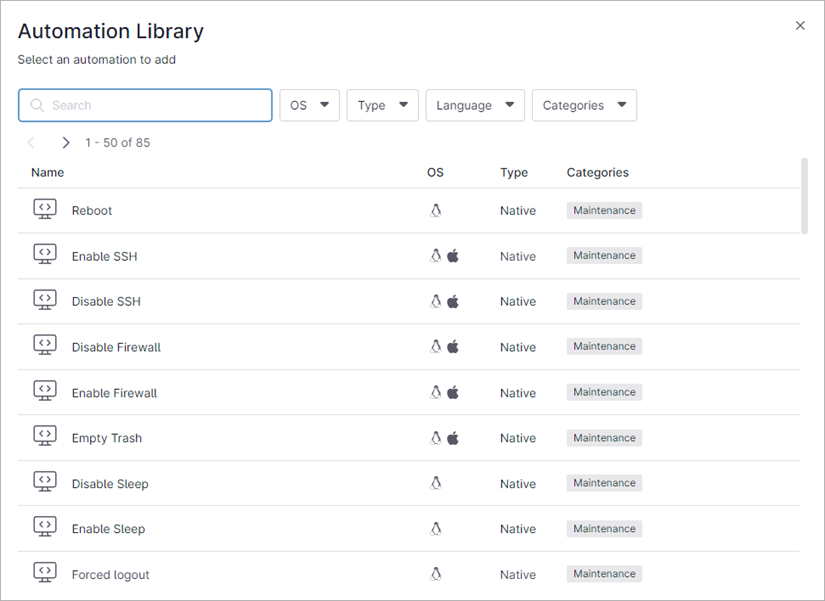Click the search magnifier icon

(x=36, y=105)
